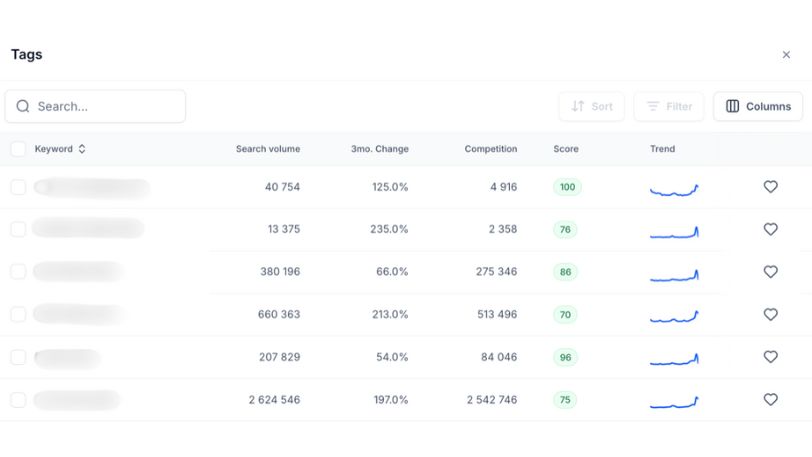Favorite the keyword with score 96
The image size is (812, 457).
tap(770, 357)
